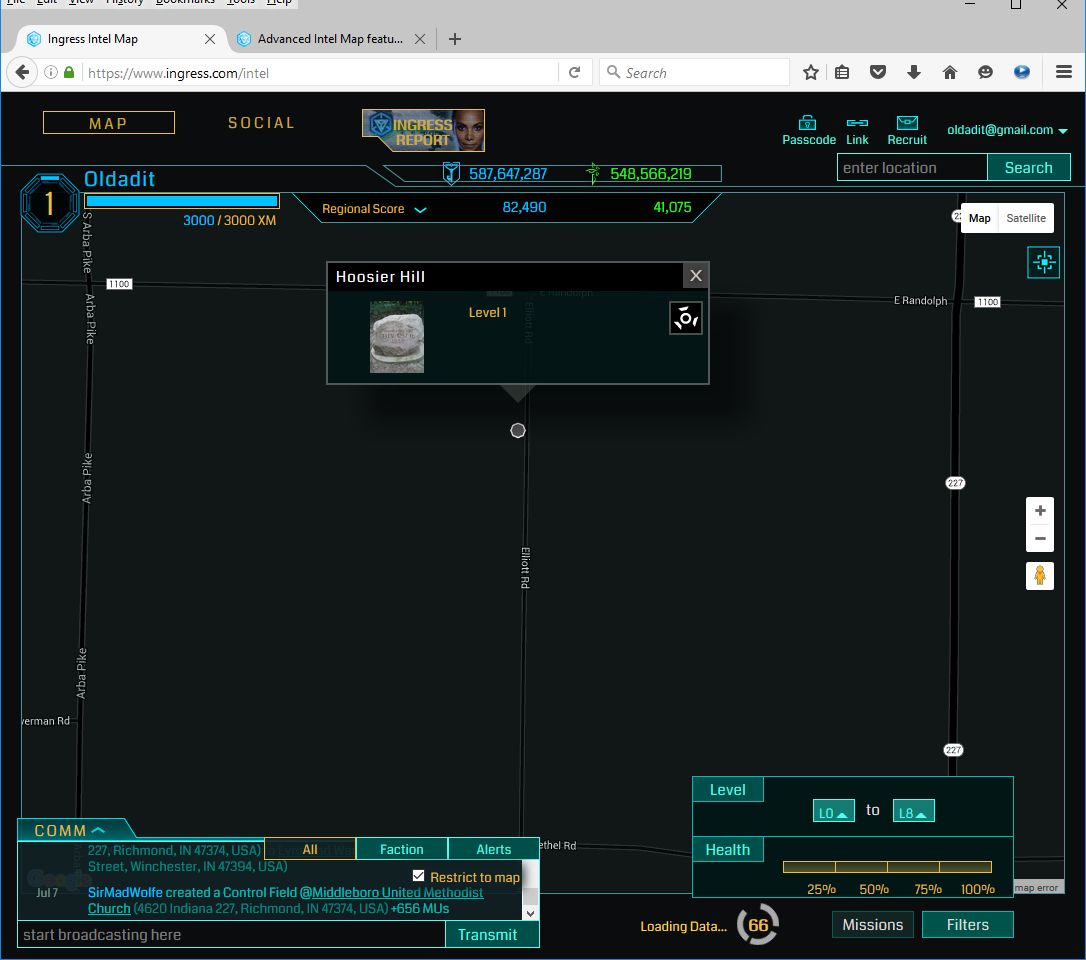This screenshot has width=1086, height=960.
Task: Select the Map view type
Action: click(979, 218)
